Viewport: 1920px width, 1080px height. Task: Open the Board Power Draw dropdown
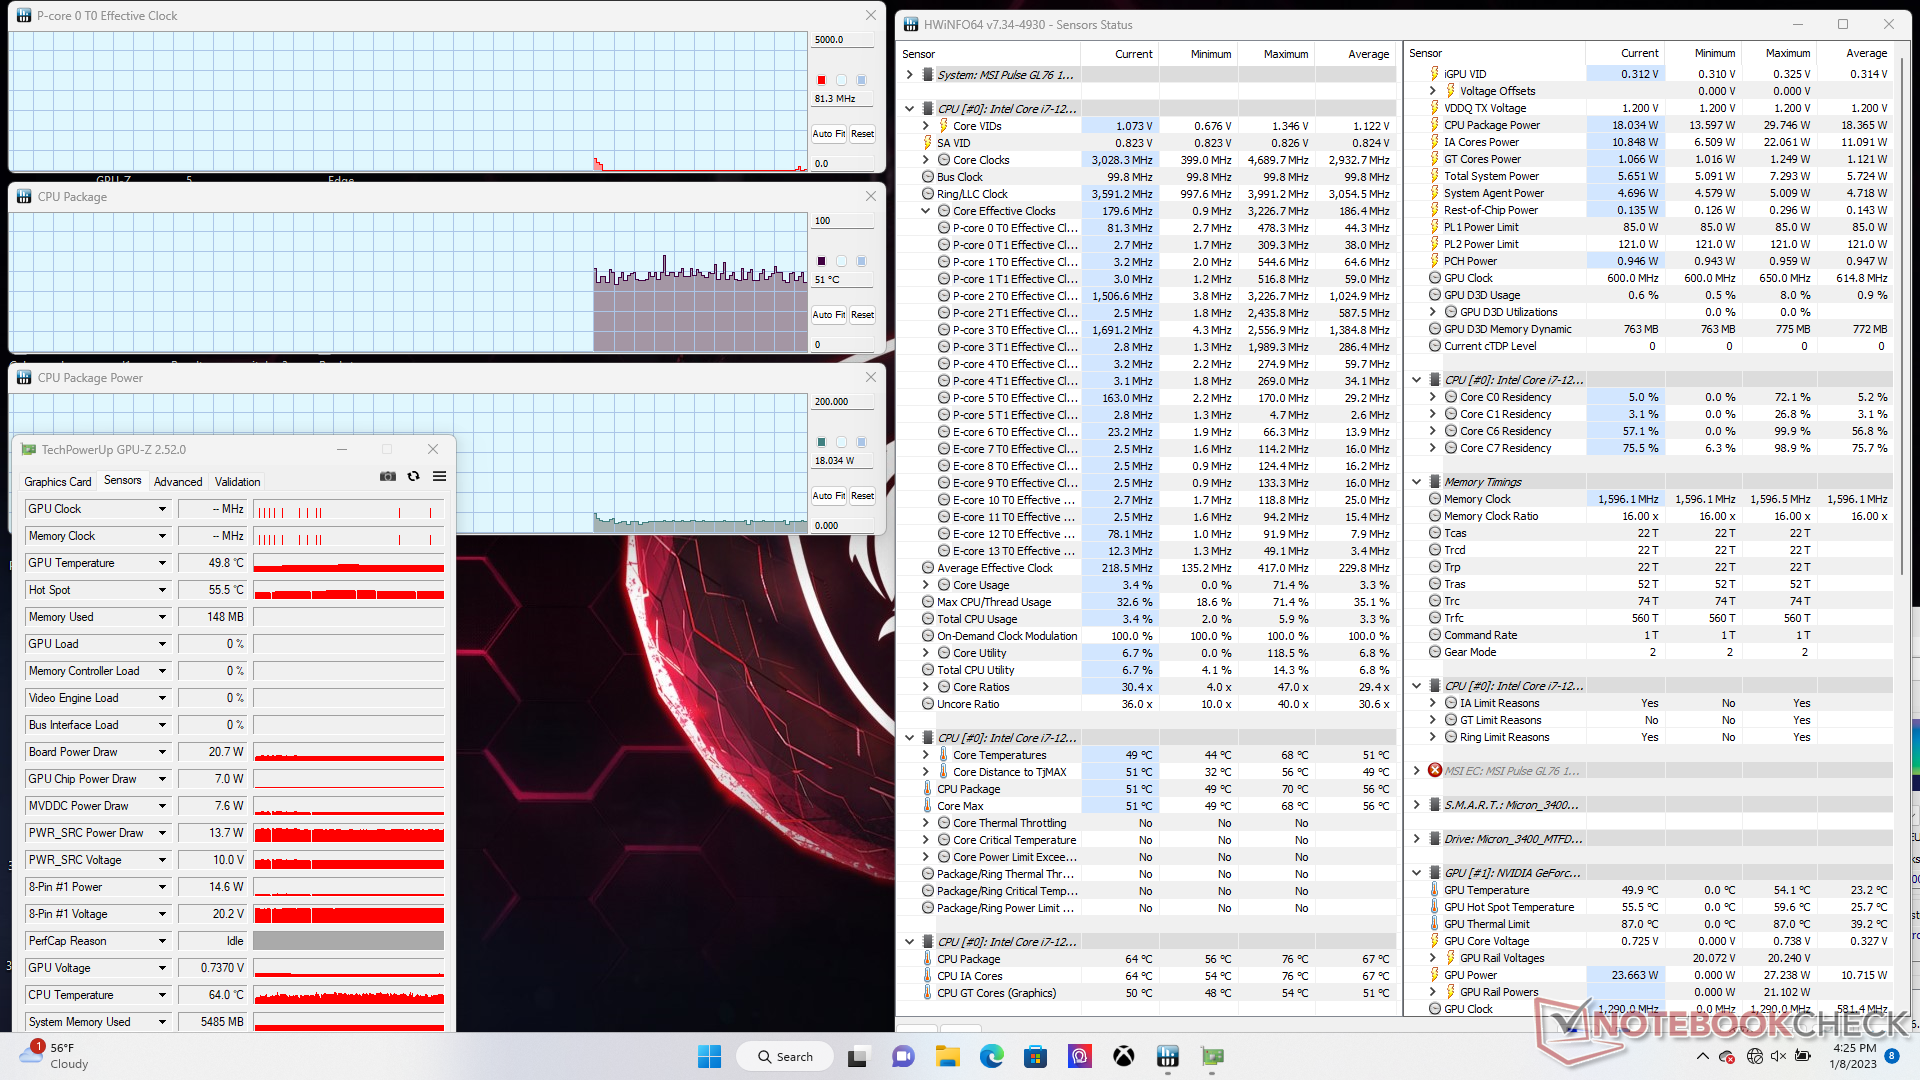point(162,752)
